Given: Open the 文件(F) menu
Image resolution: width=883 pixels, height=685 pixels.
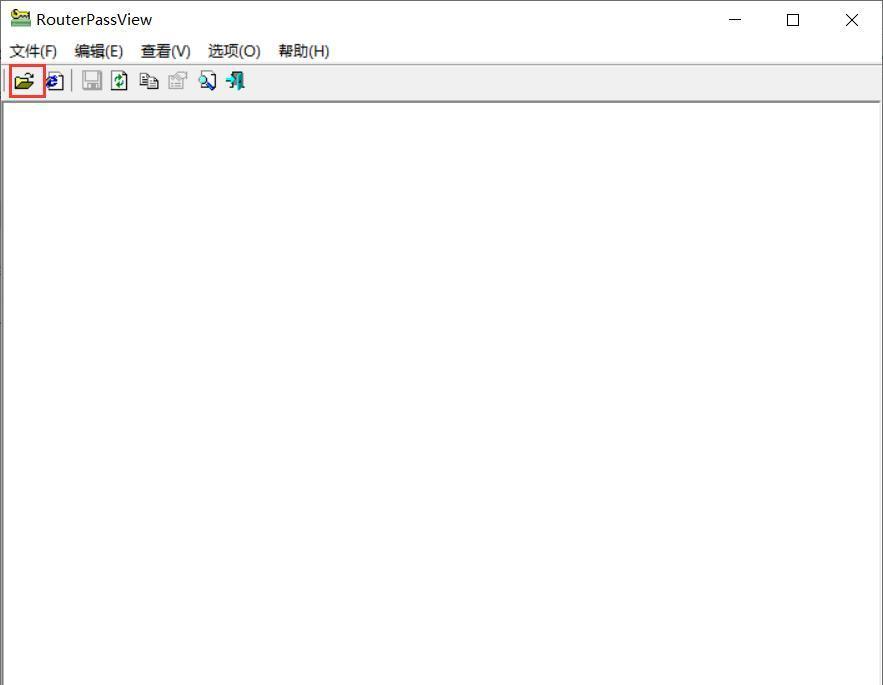Looking at the screenshot, I should pyautogui.click(x=33, y=51).
